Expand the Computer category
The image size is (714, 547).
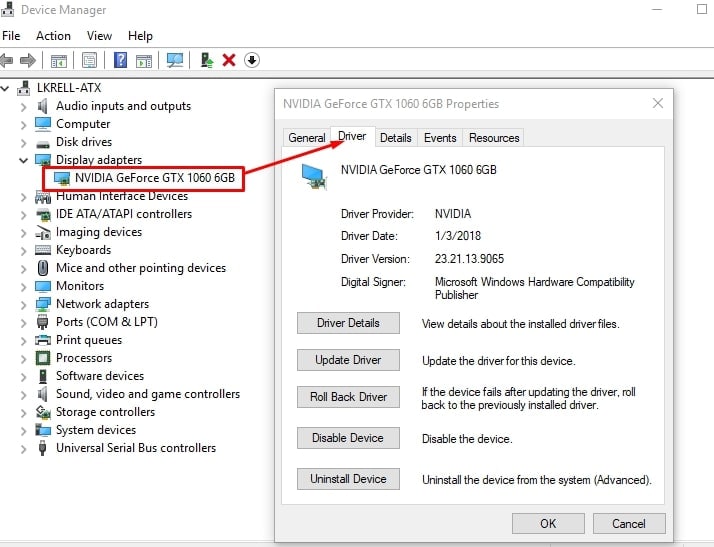[24, 124]
